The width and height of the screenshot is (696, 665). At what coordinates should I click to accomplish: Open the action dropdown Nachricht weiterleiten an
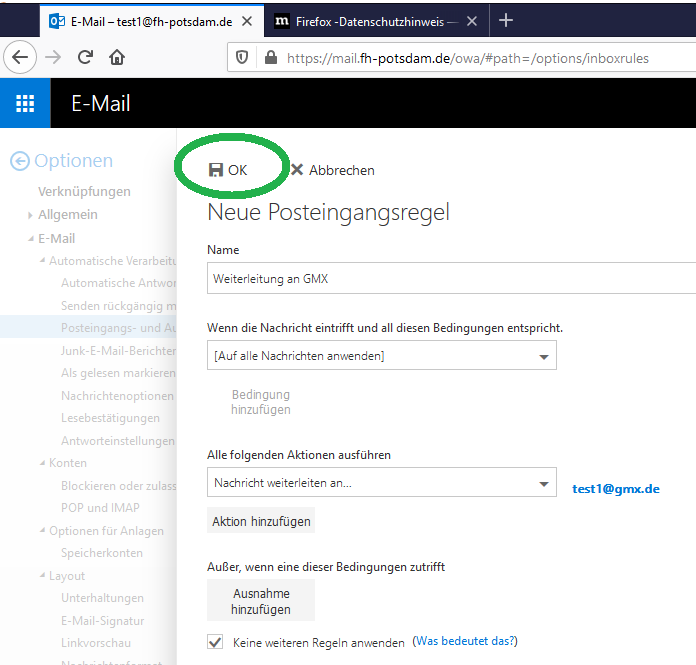(382, 483)
